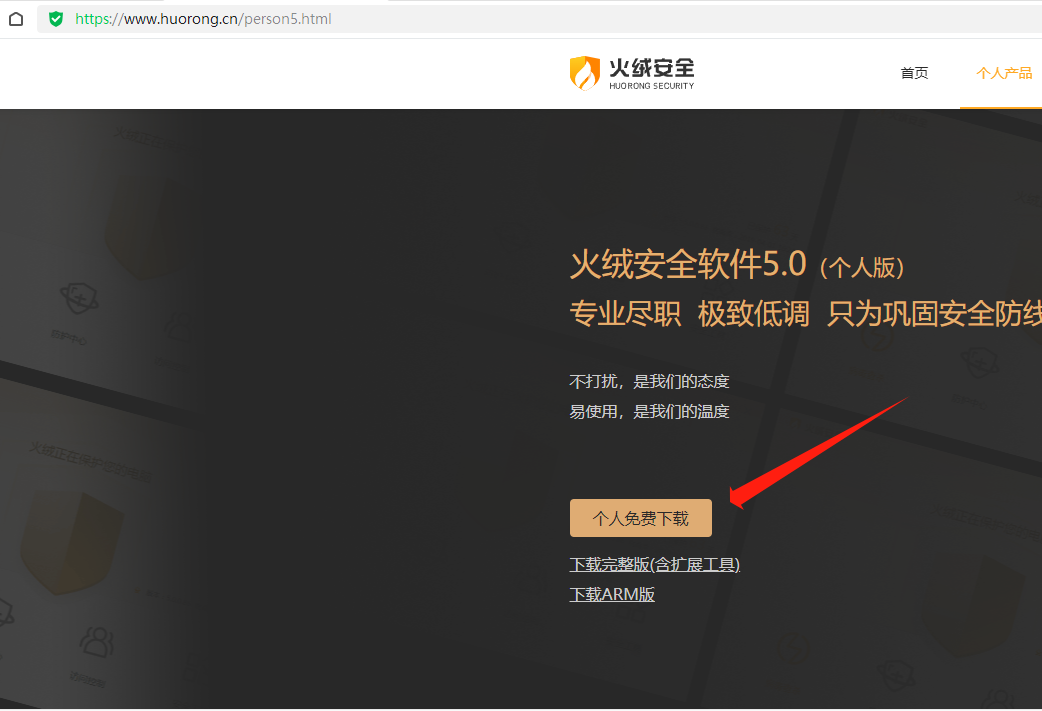
Task: Select the 个人产品 tab
Action: 1003,73
